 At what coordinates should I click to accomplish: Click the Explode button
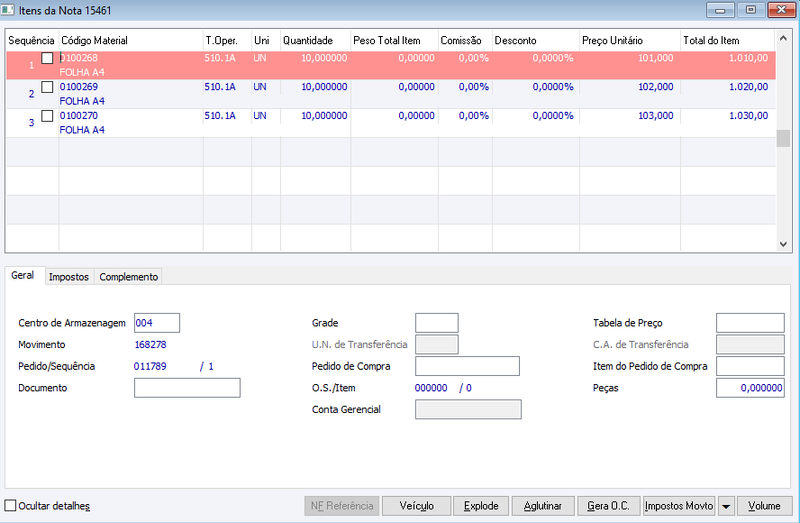point(481,506)
